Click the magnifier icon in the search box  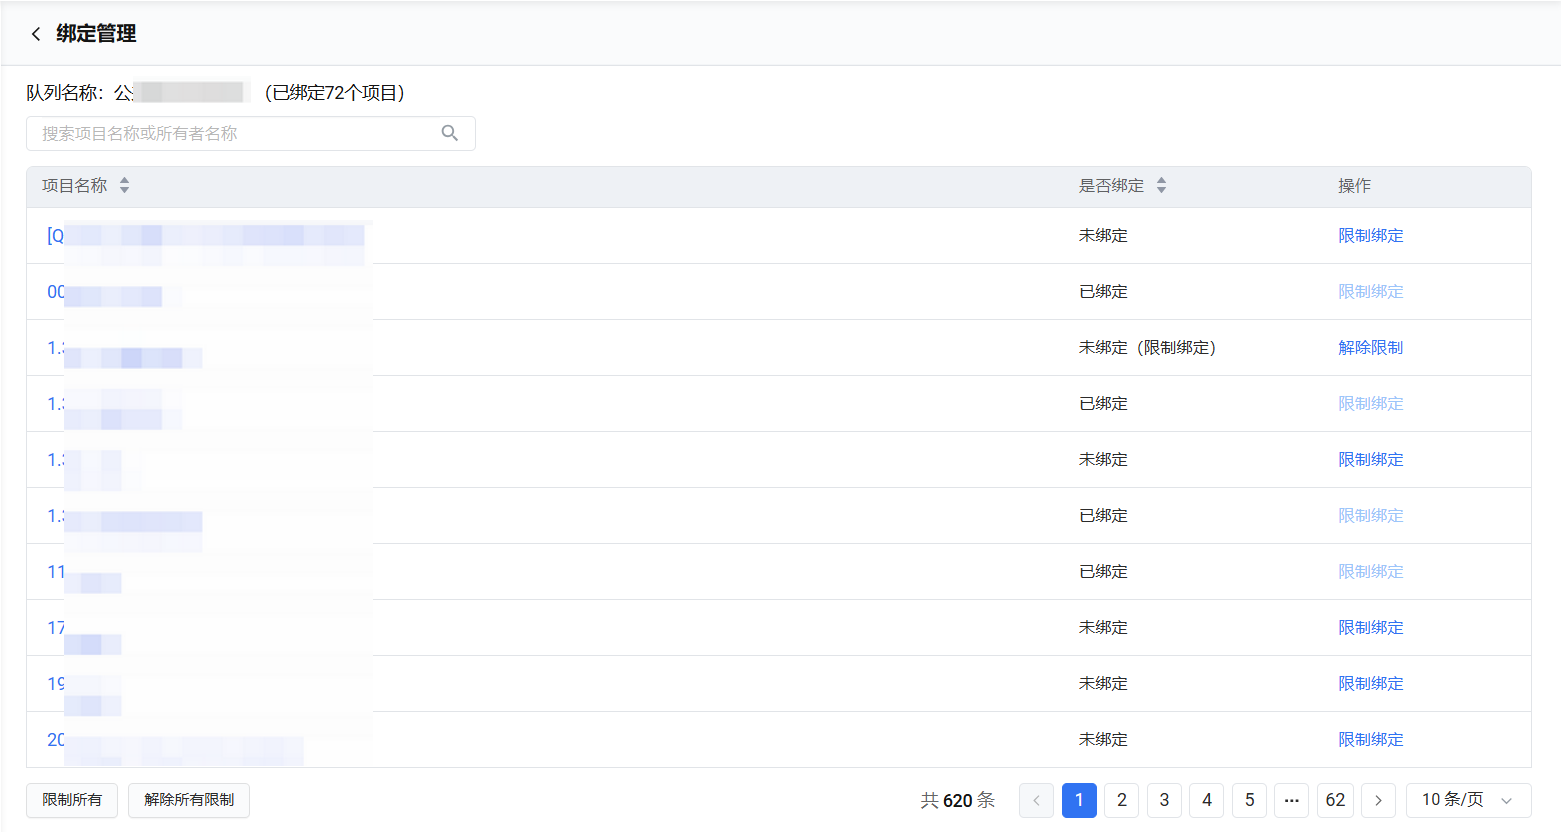tap(450, 133)
